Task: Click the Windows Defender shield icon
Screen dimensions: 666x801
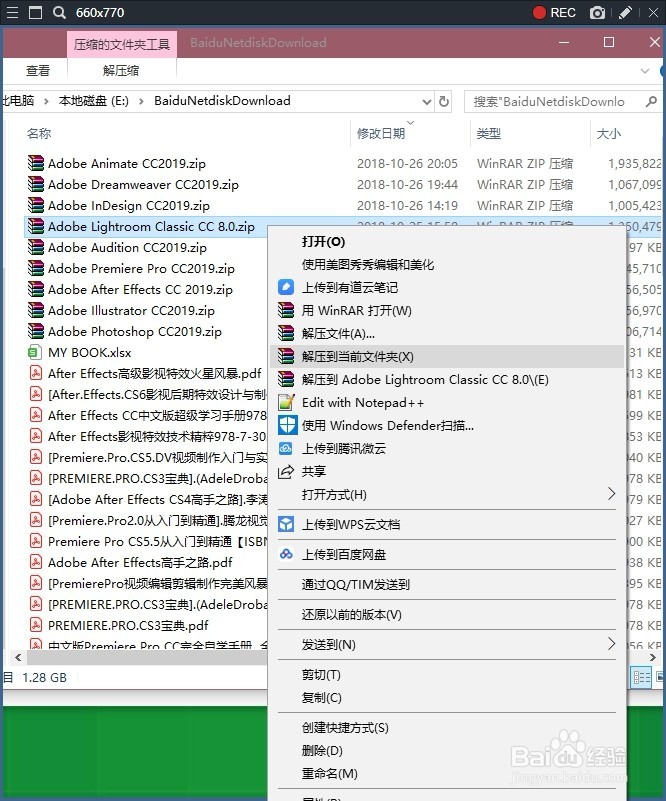Action: [x=287, y=425]
